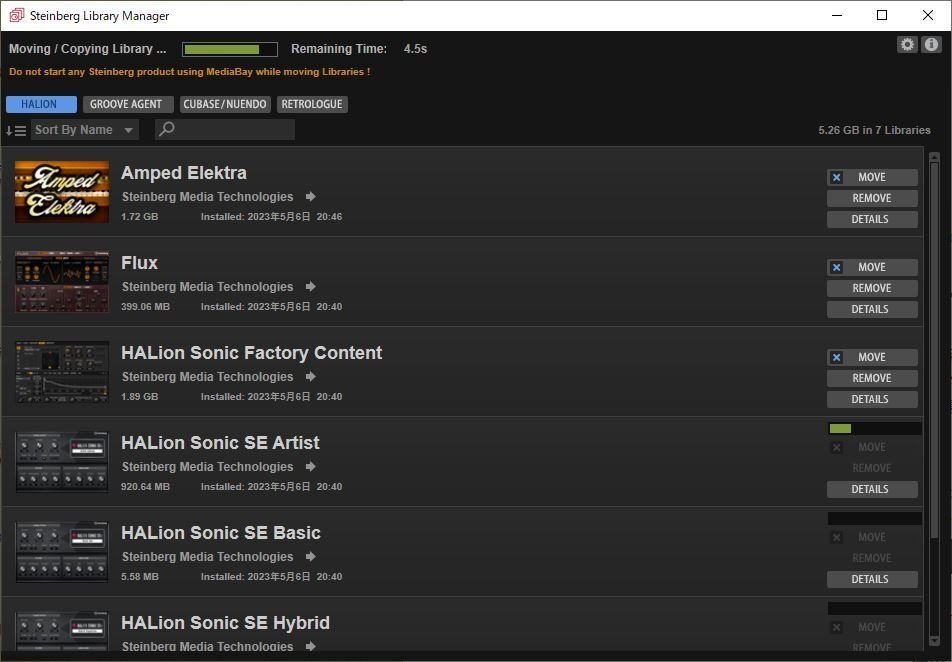Click arrow icon next to Flux vendor
Viewport: 952px width, 662px height.
click(x=310, y=286)
